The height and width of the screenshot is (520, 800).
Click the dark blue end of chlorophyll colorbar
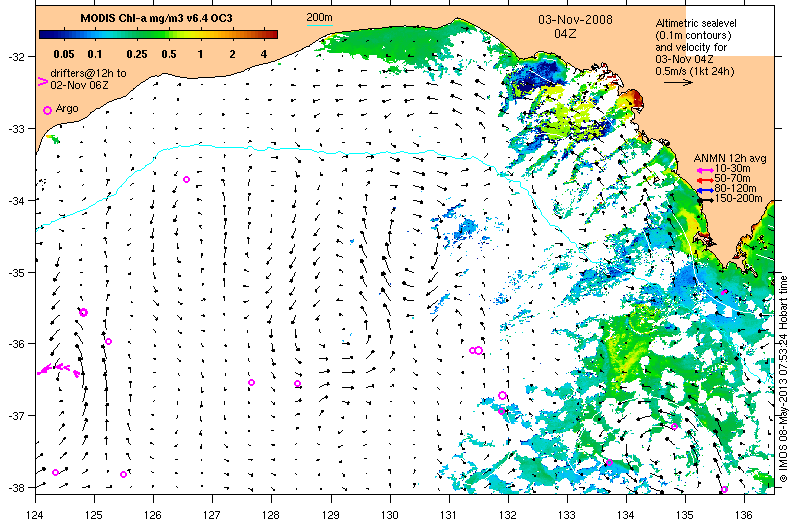click(46, 35)
